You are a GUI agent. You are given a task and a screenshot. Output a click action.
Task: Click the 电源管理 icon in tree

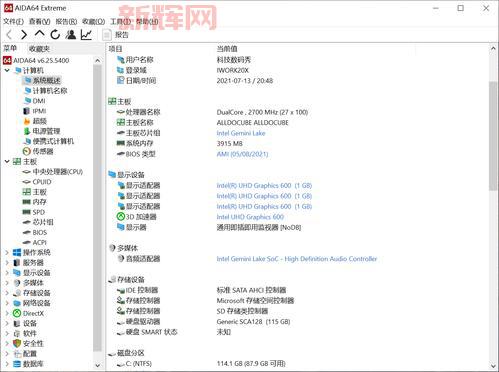[27, 131]
